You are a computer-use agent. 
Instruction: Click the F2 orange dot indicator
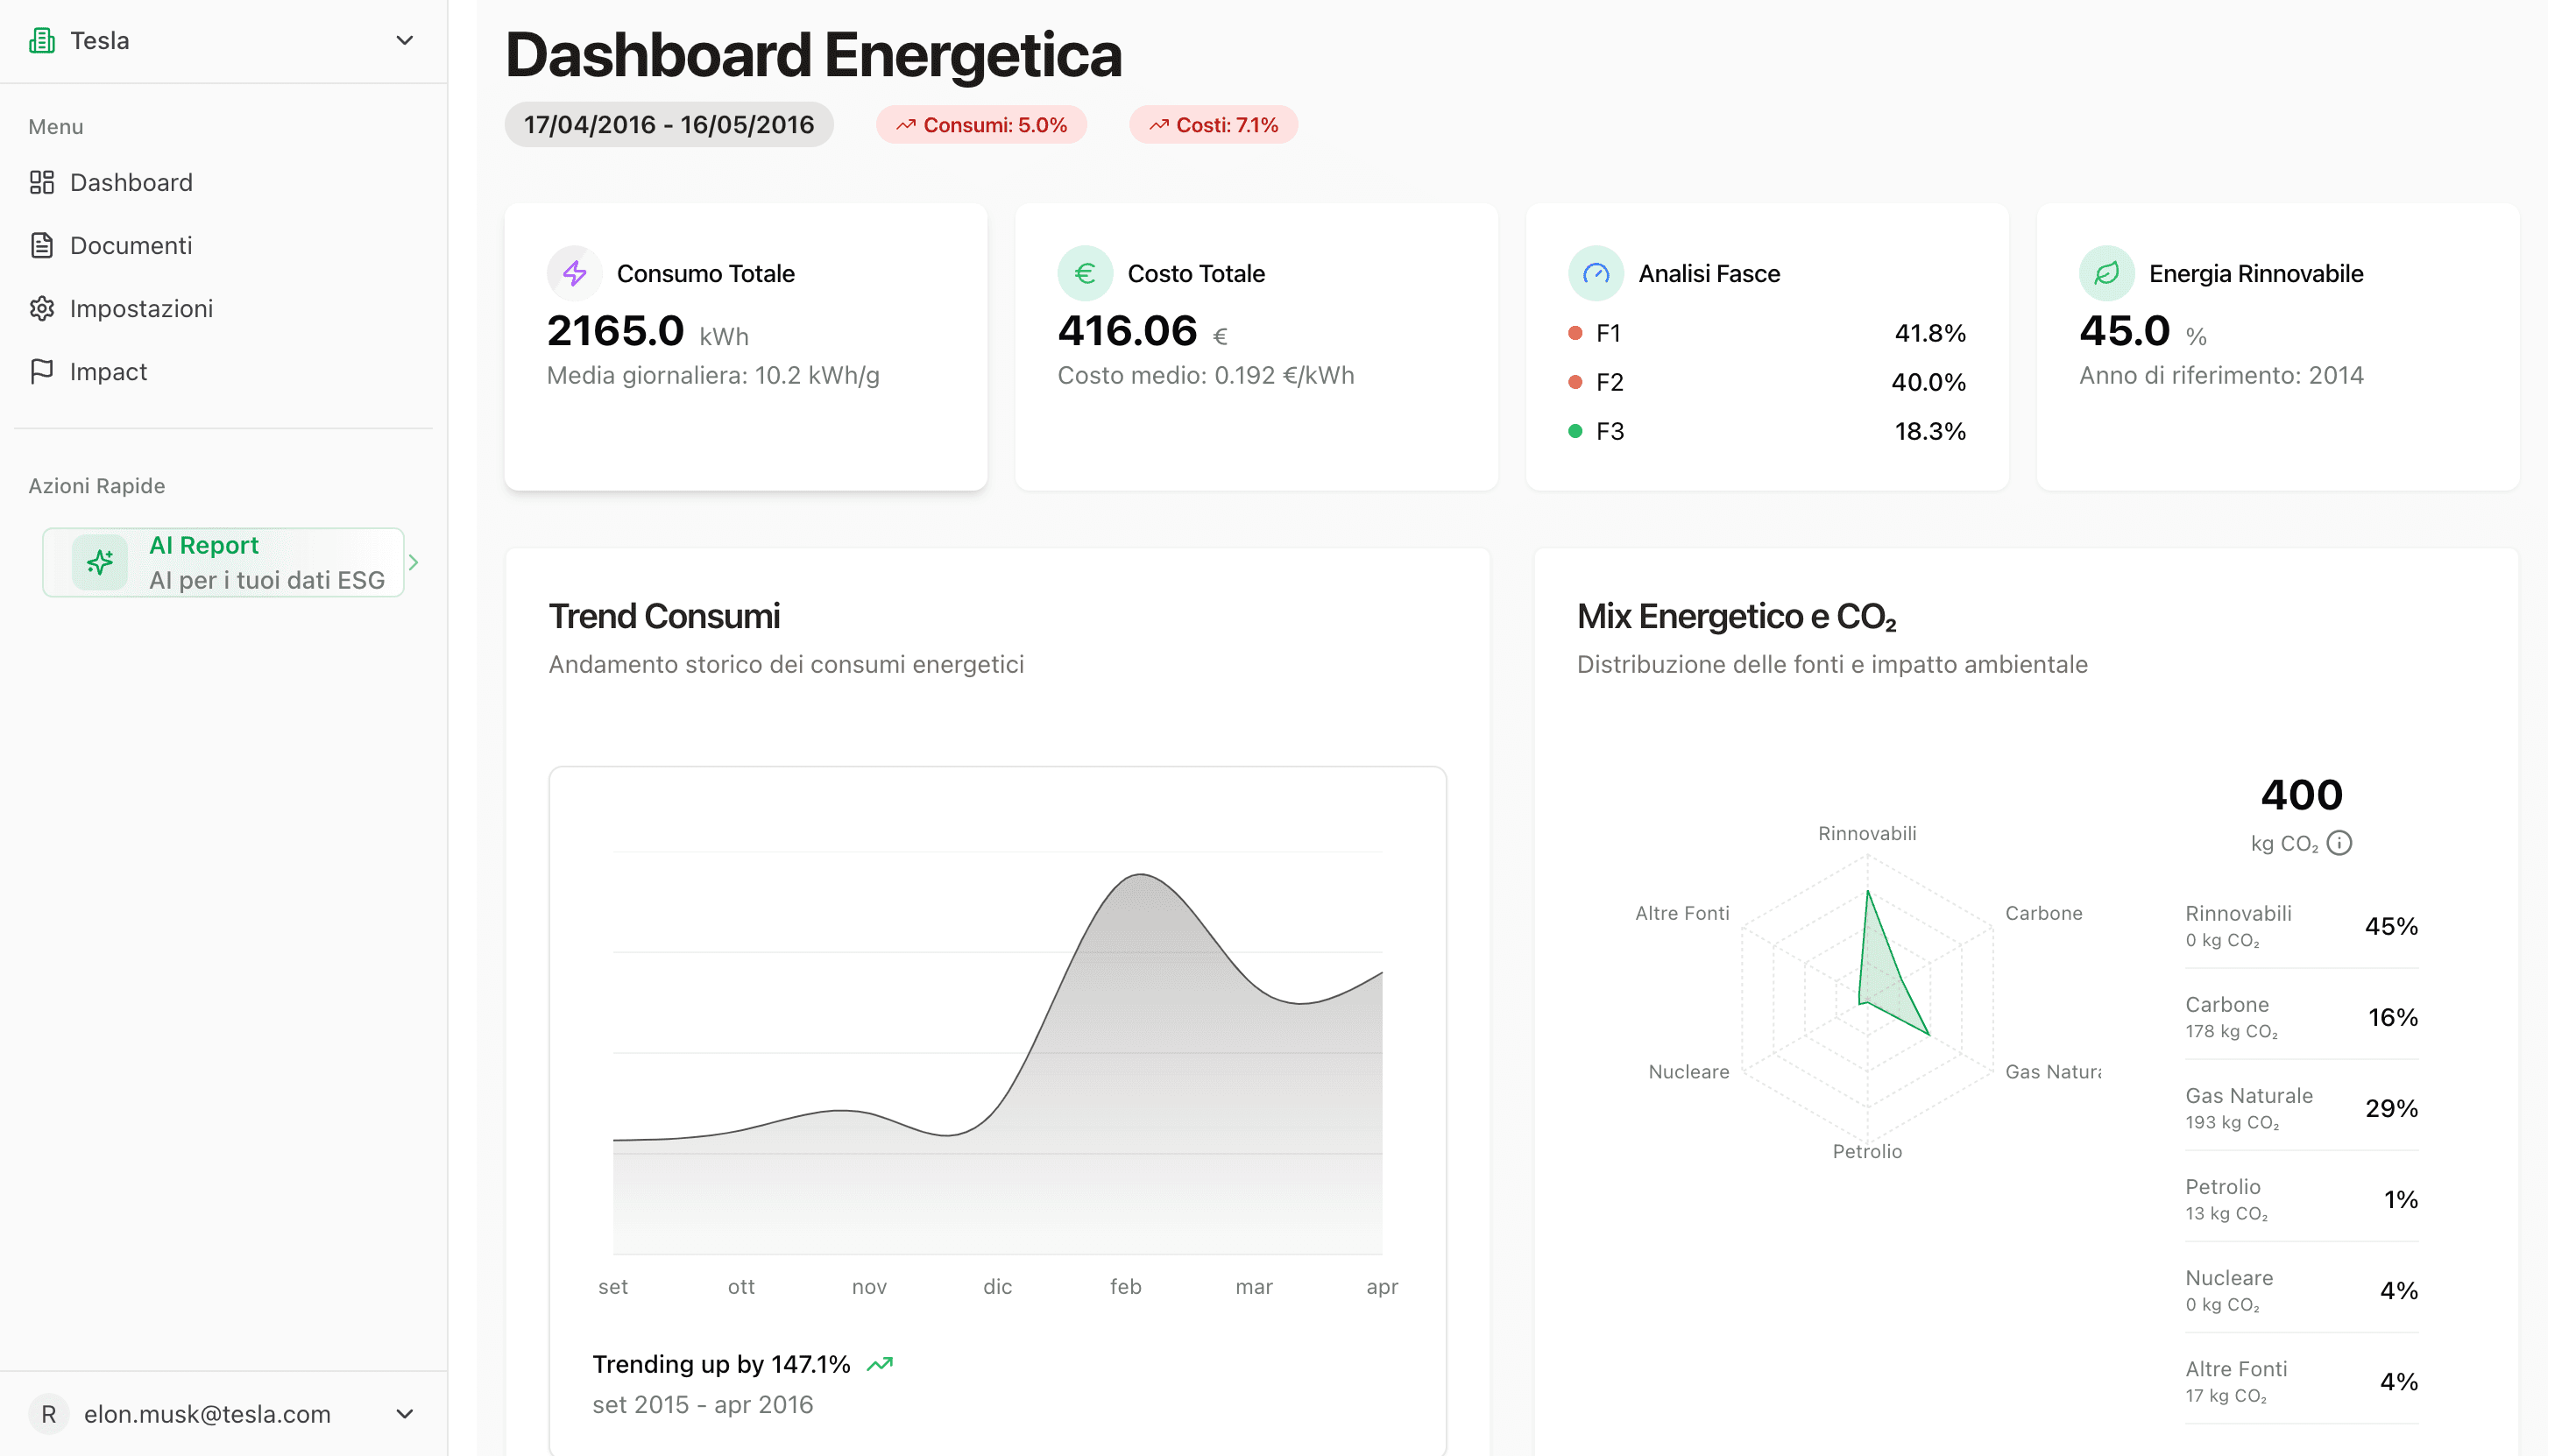coord(1575,382)
